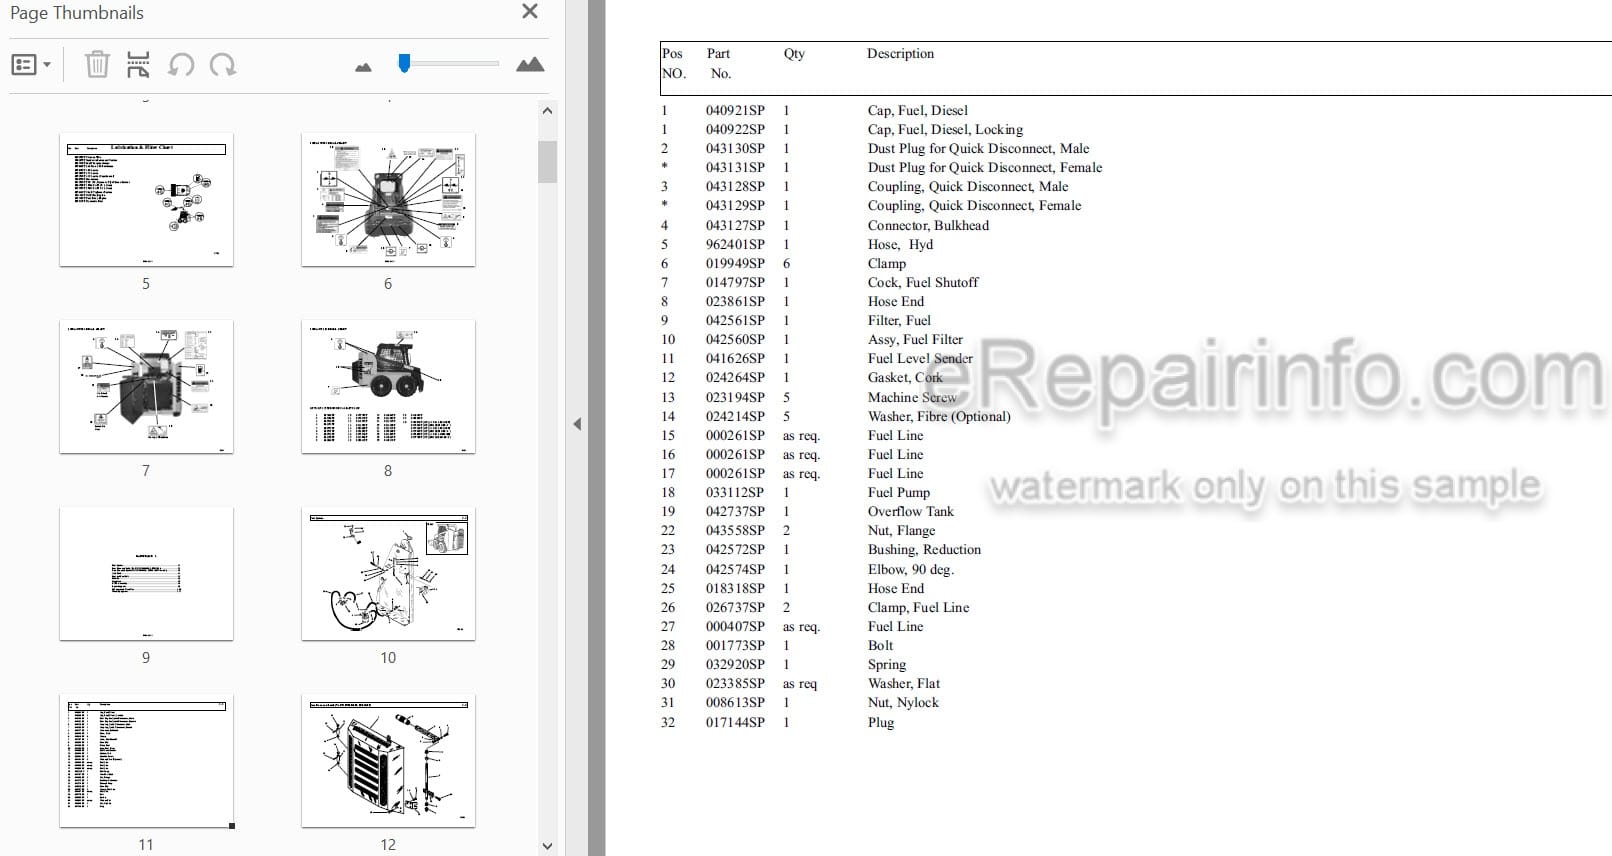The height and width of the screenshot is (856, 1612).
Task: Click part number 000407SP
Action: tap(735, 627)
